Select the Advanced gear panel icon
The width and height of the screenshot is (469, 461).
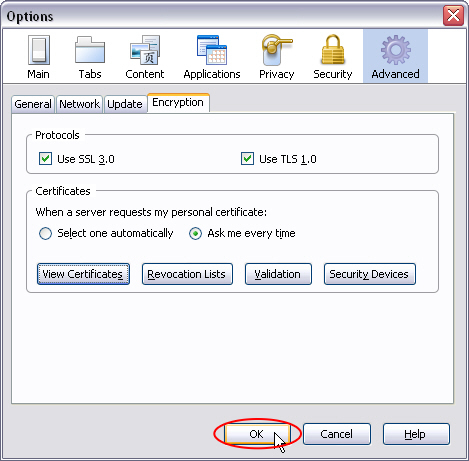[395, 56]
